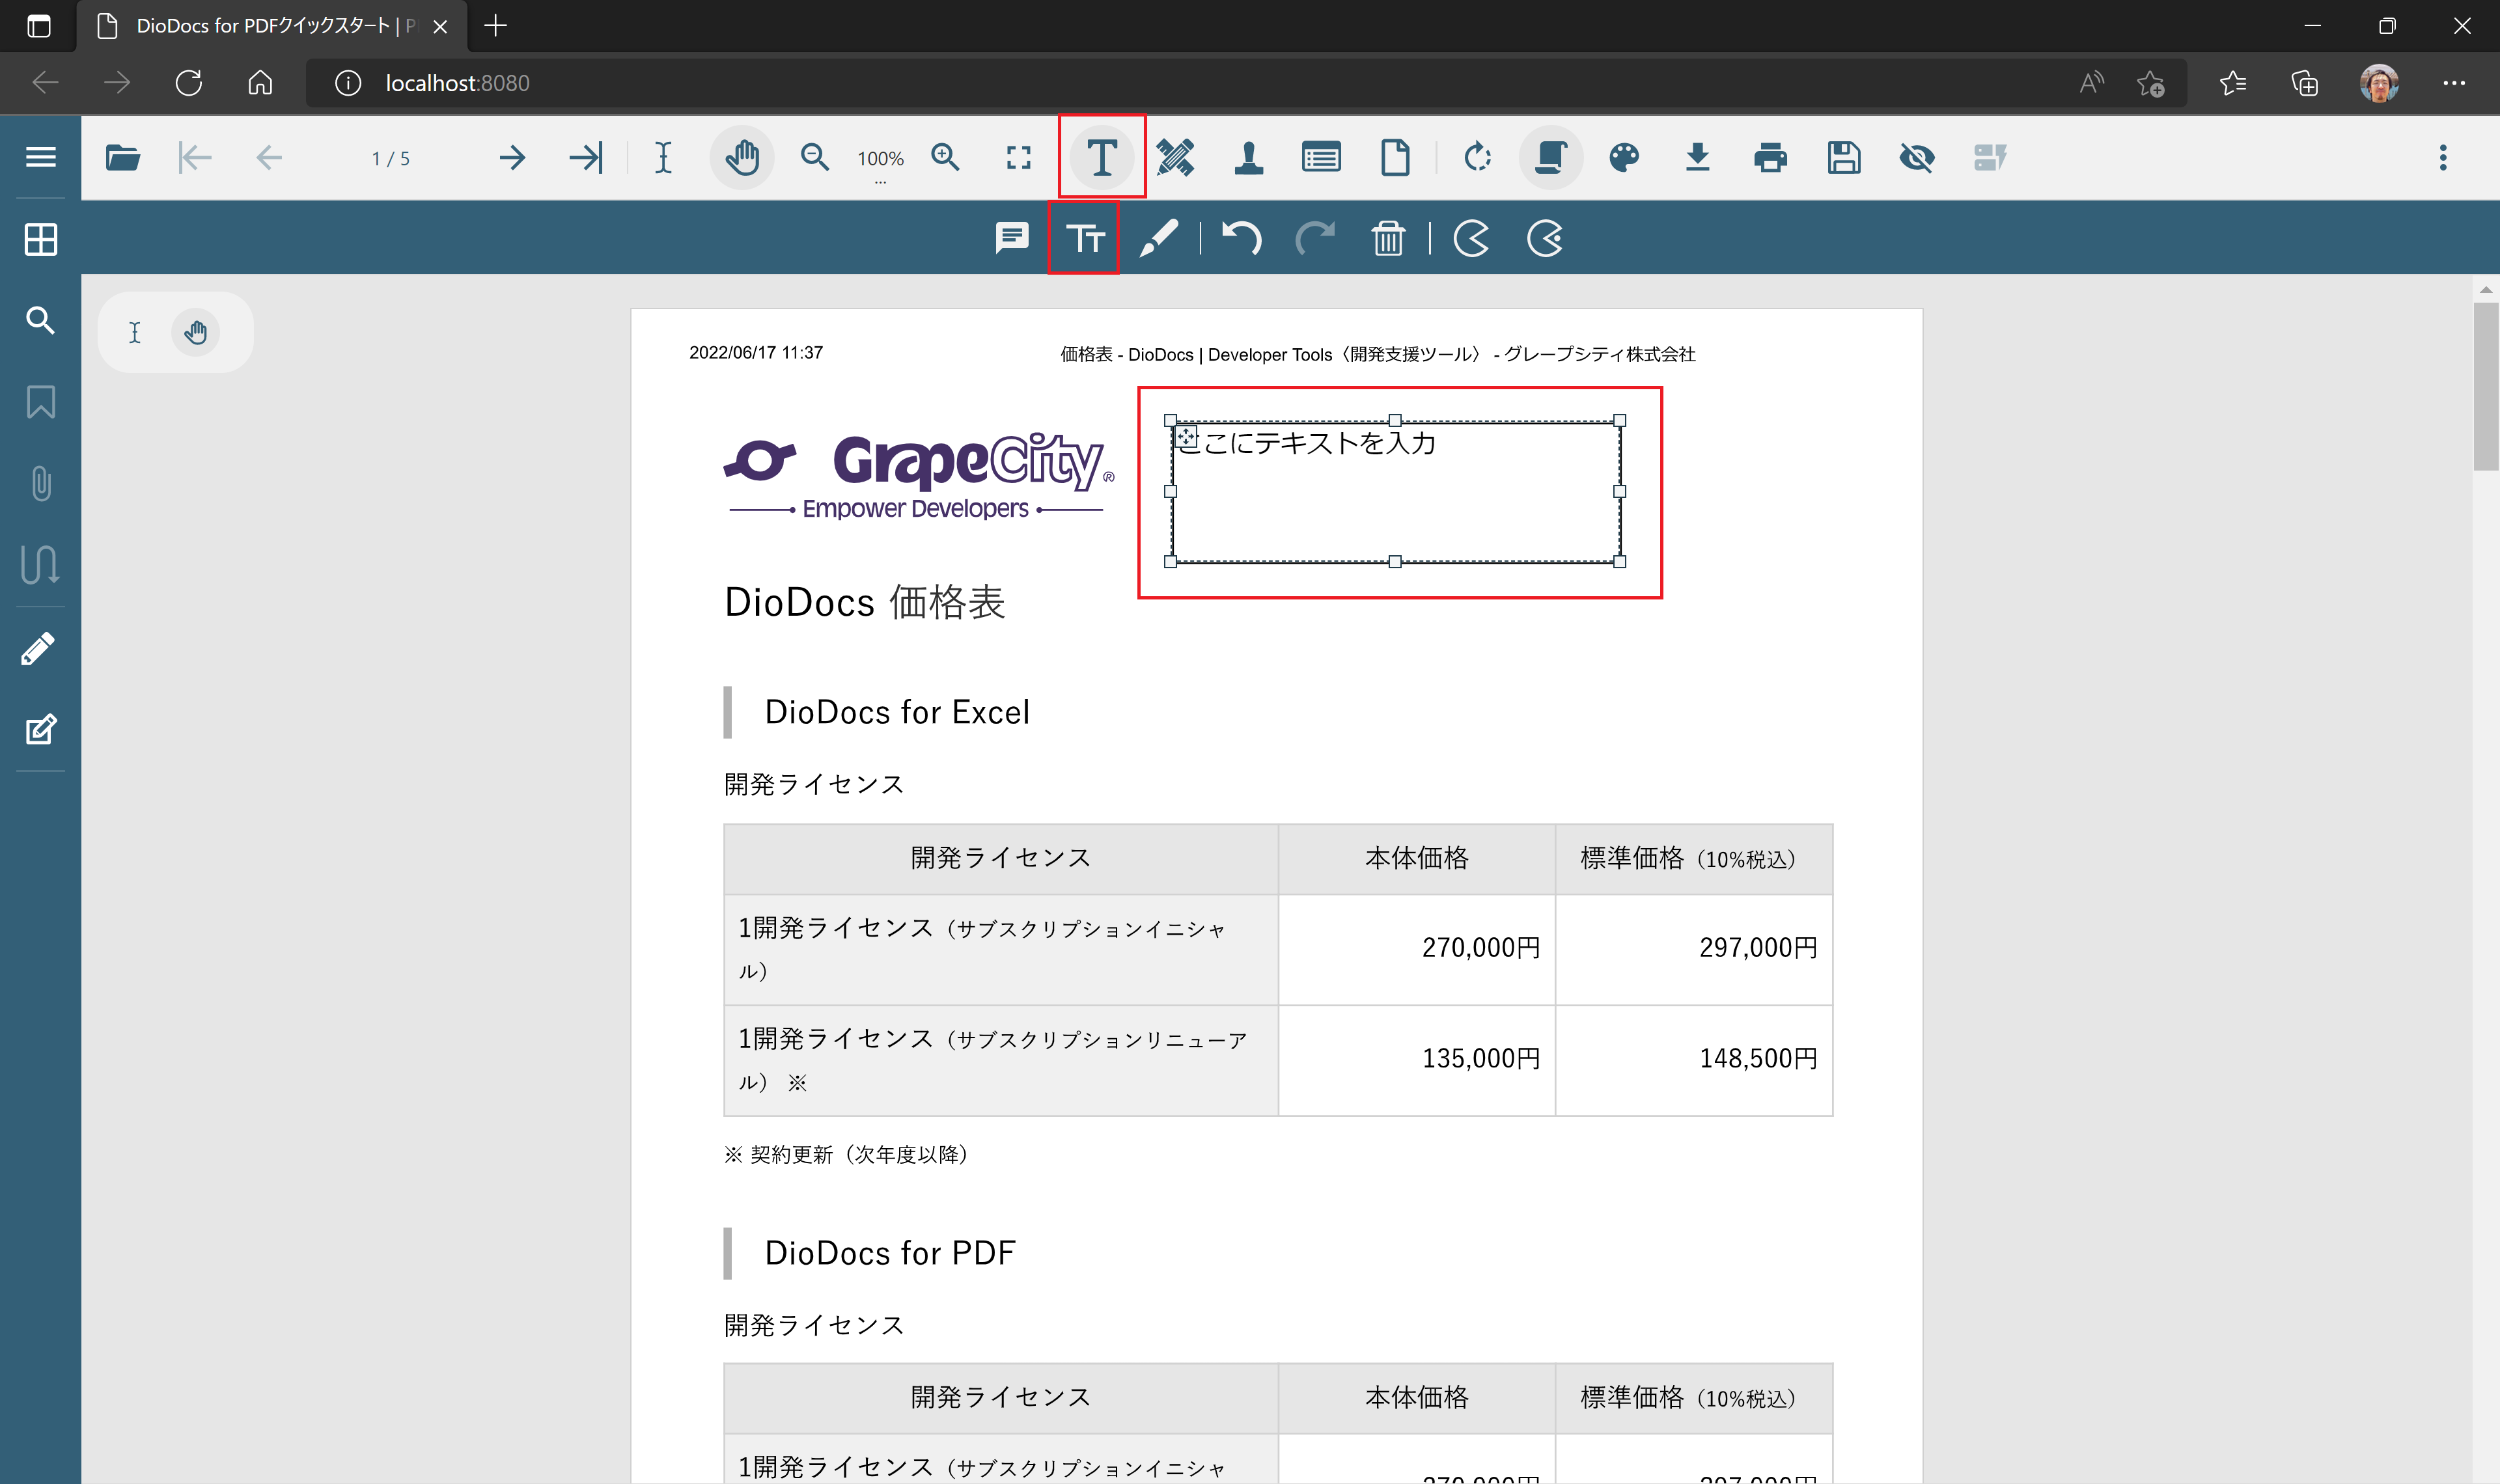
Task: Open the text tools T button
Action: pos(1102,158)
